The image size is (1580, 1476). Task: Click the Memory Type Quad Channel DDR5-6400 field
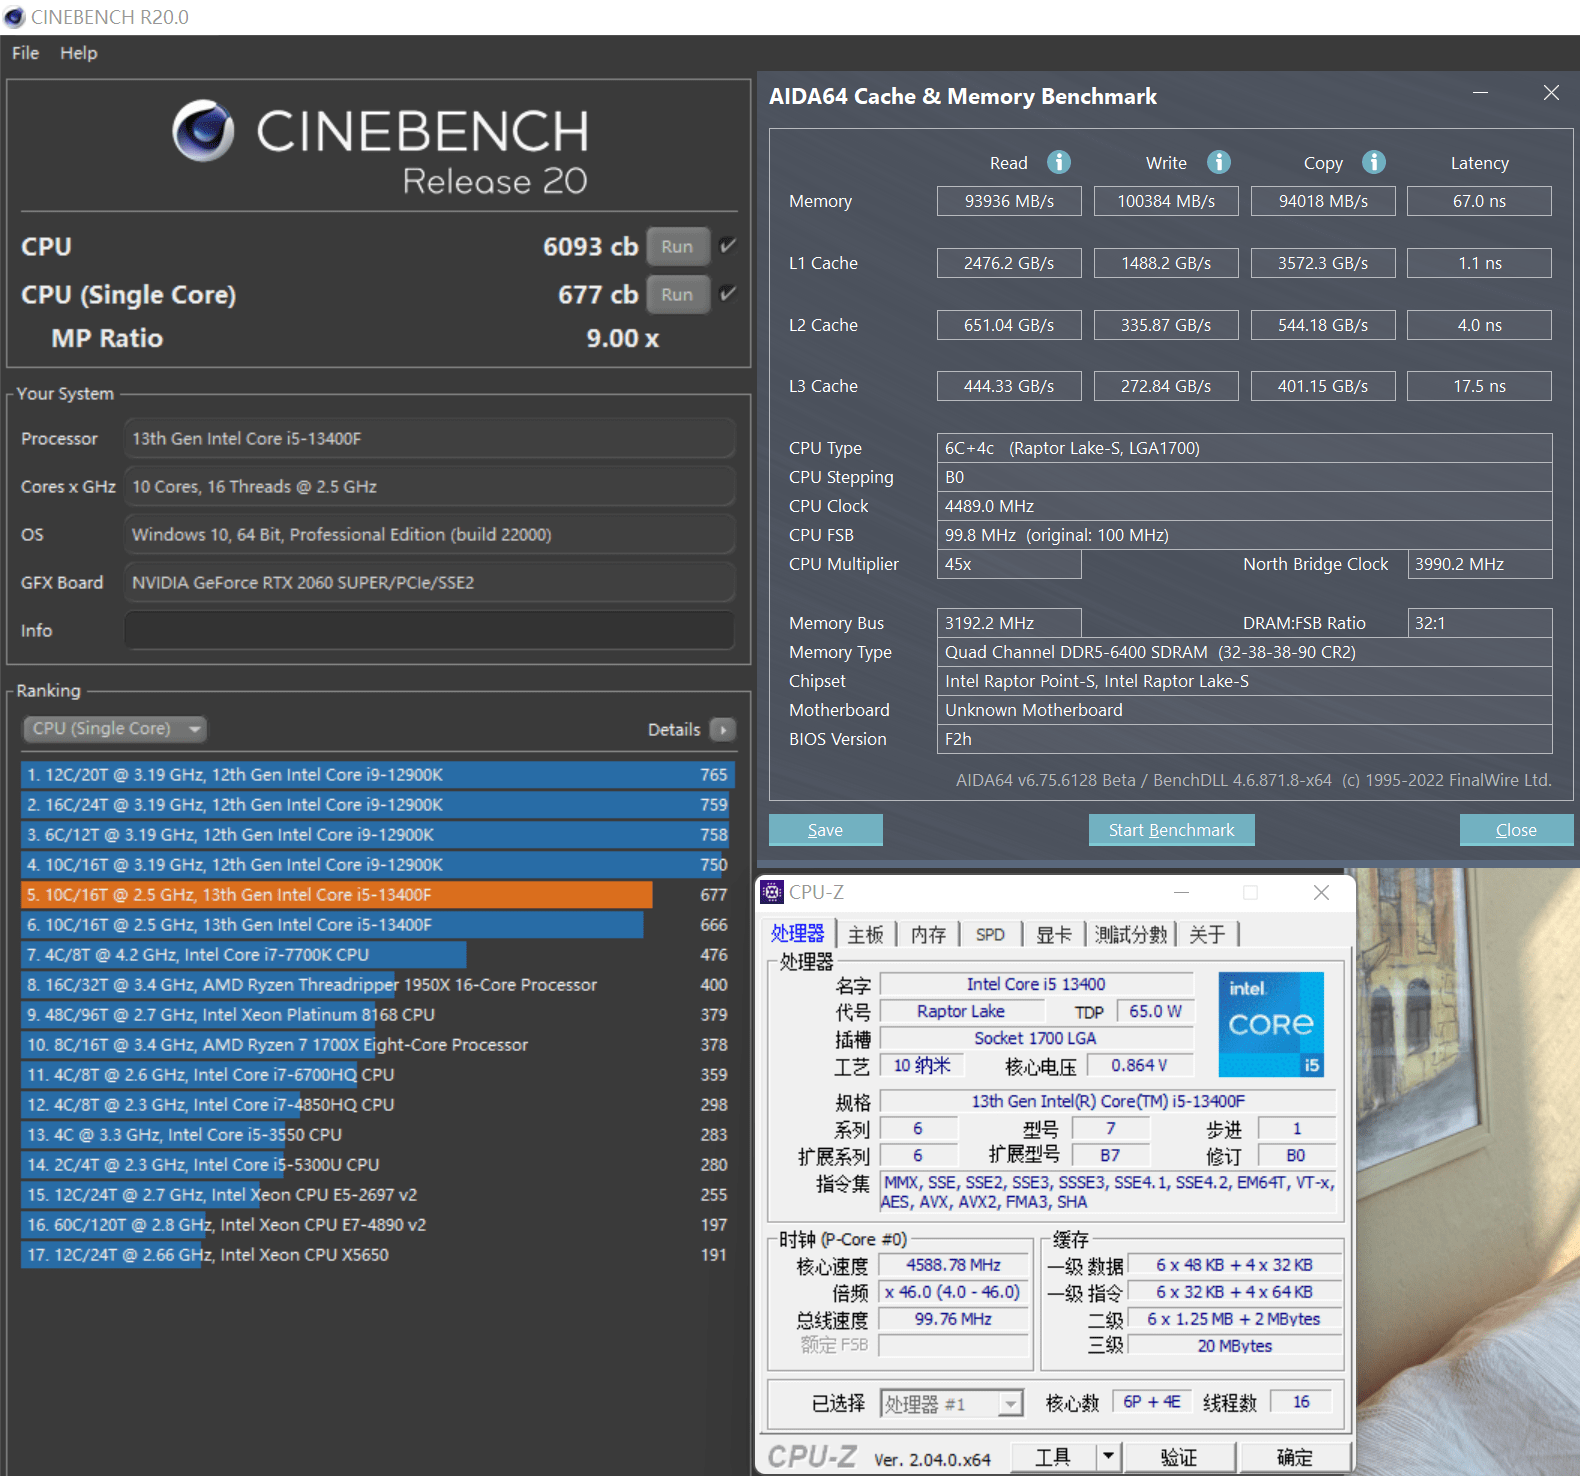tap(1245, 652)
